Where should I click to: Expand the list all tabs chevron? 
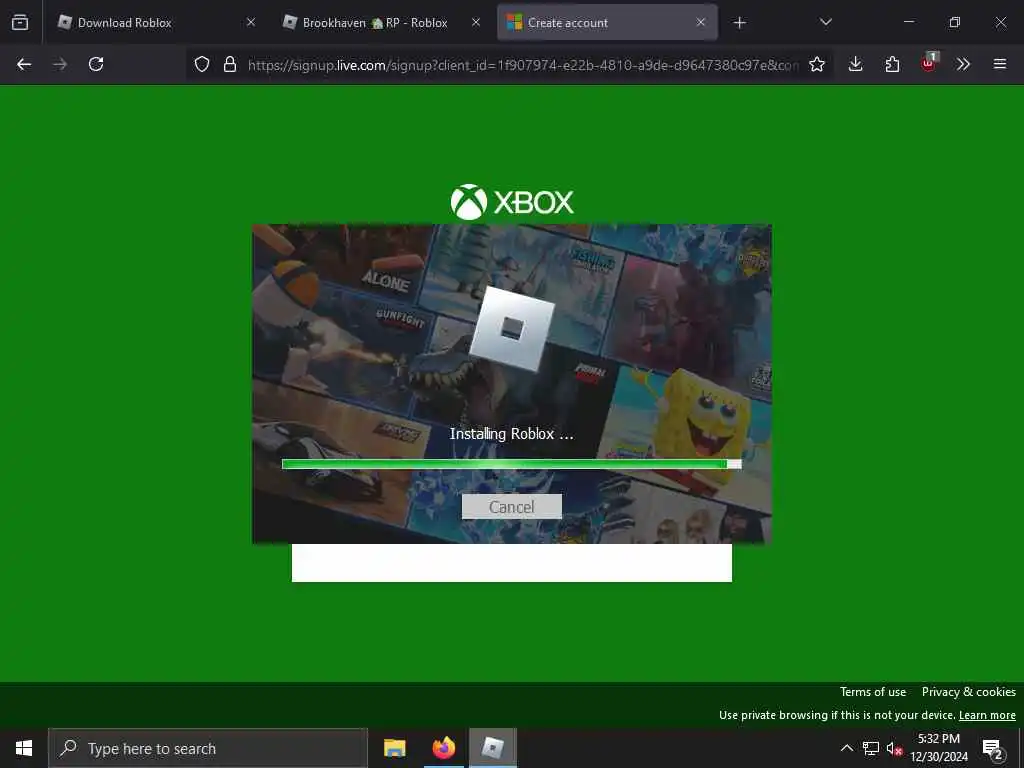click(x=825, y=22)
